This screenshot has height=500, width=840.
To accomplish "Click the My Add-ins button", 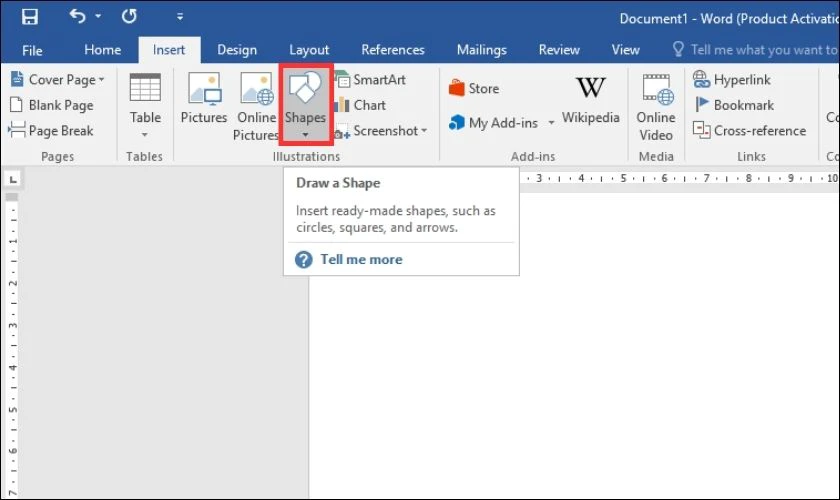I will (x=493, y=123).
